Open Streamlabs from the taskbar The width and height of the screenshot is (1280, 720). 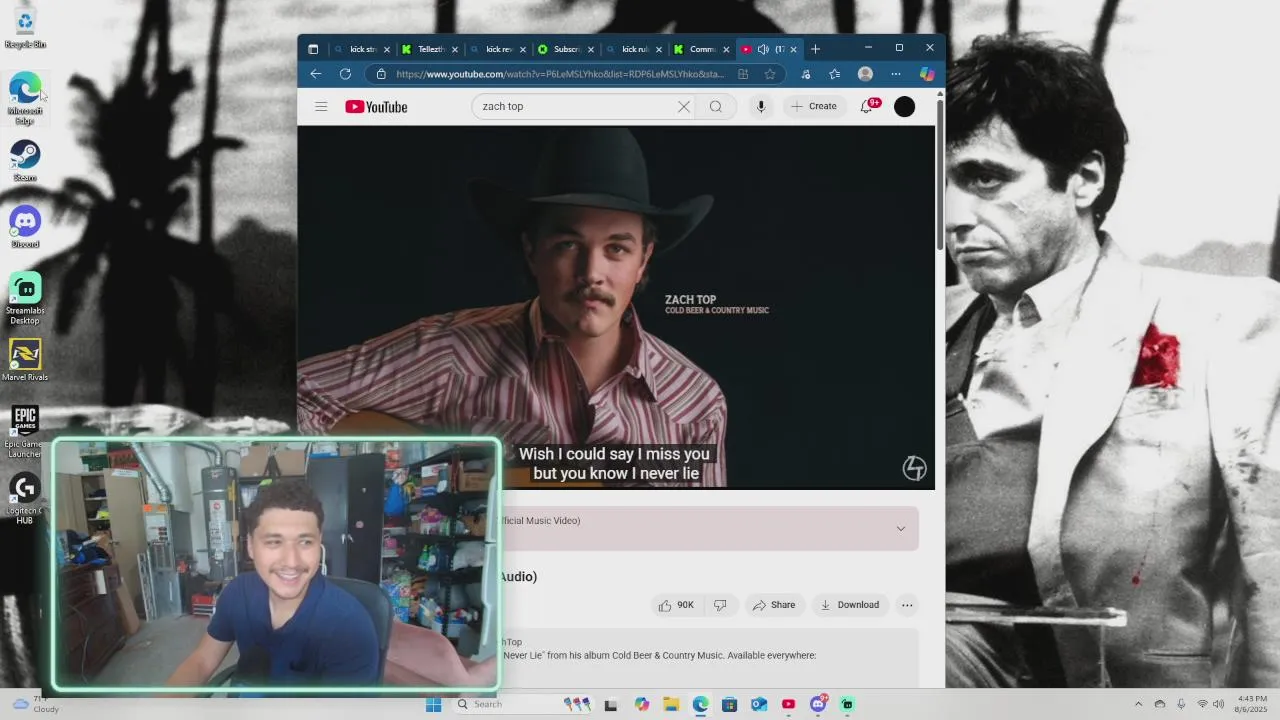(x=847, y=704)
